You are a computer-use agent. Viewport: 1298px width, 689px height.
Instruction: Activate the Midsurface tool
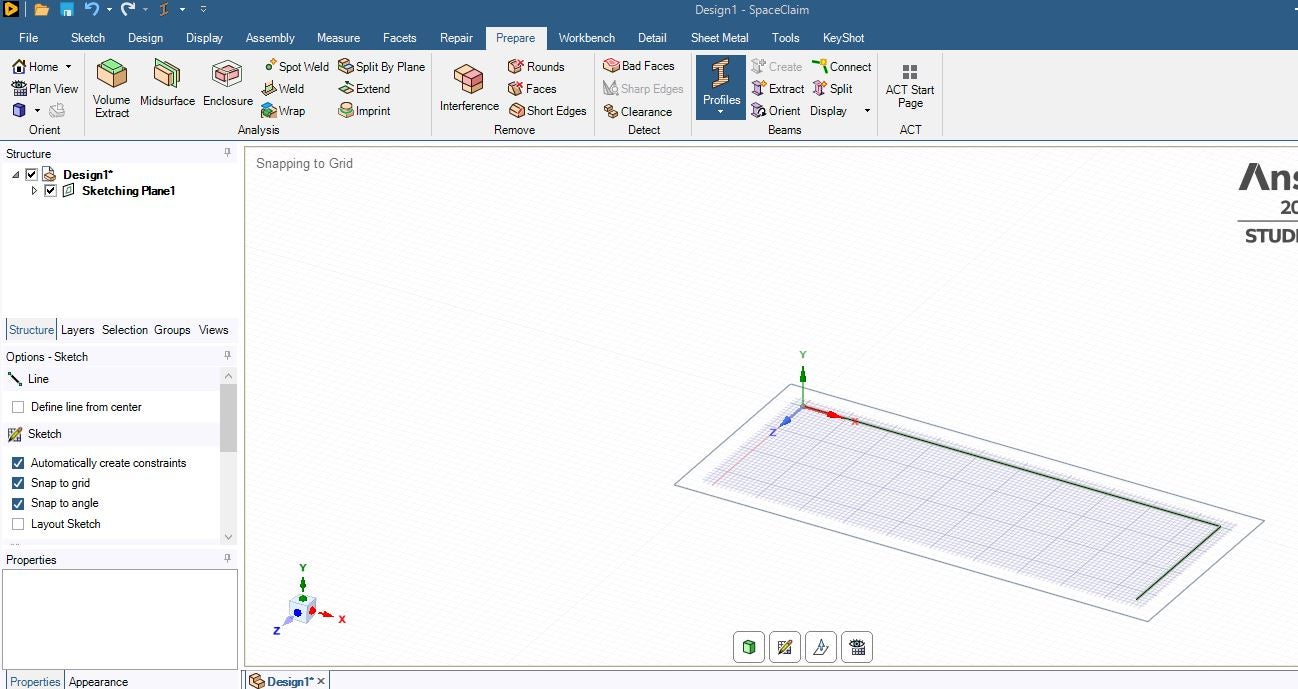point(167,83)
